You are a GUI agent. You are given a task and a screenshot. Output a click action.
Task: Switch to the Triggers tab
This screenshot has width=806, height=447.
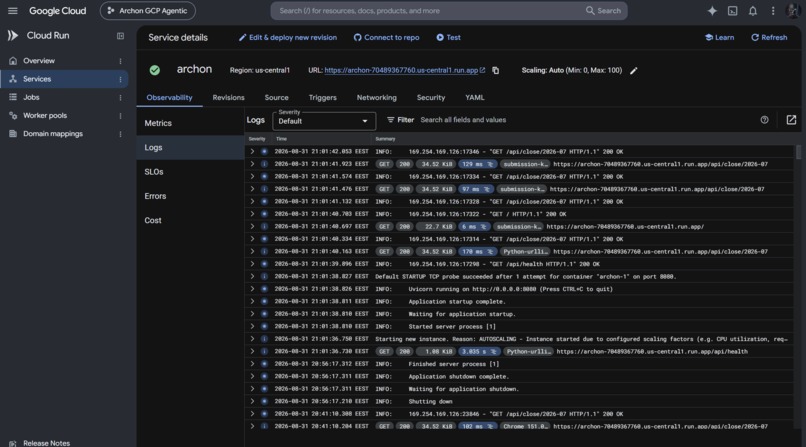click(x=322, y=98)
